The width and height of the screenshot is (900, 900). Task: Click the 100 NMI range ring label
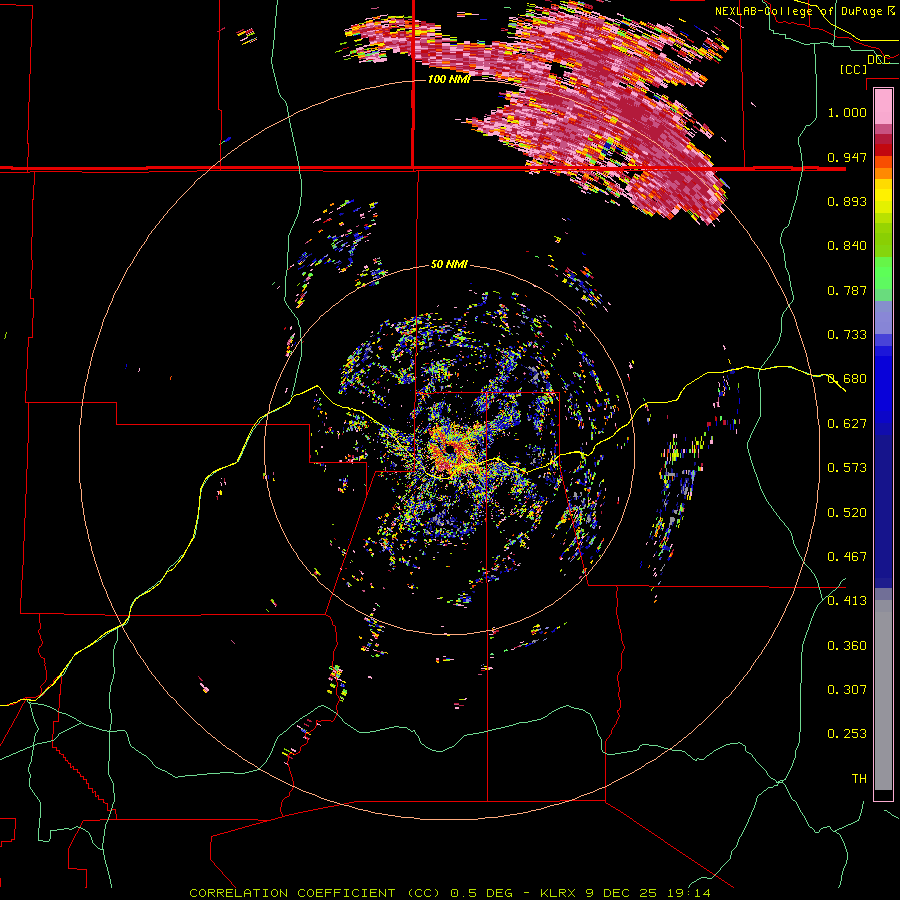pyautogui.click(x=449, y=79)
